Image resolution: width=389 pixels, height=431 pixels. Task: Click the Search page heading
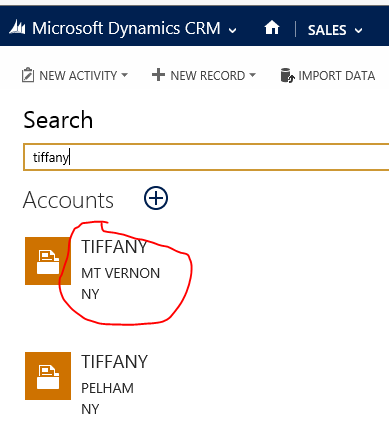[58, 120]
